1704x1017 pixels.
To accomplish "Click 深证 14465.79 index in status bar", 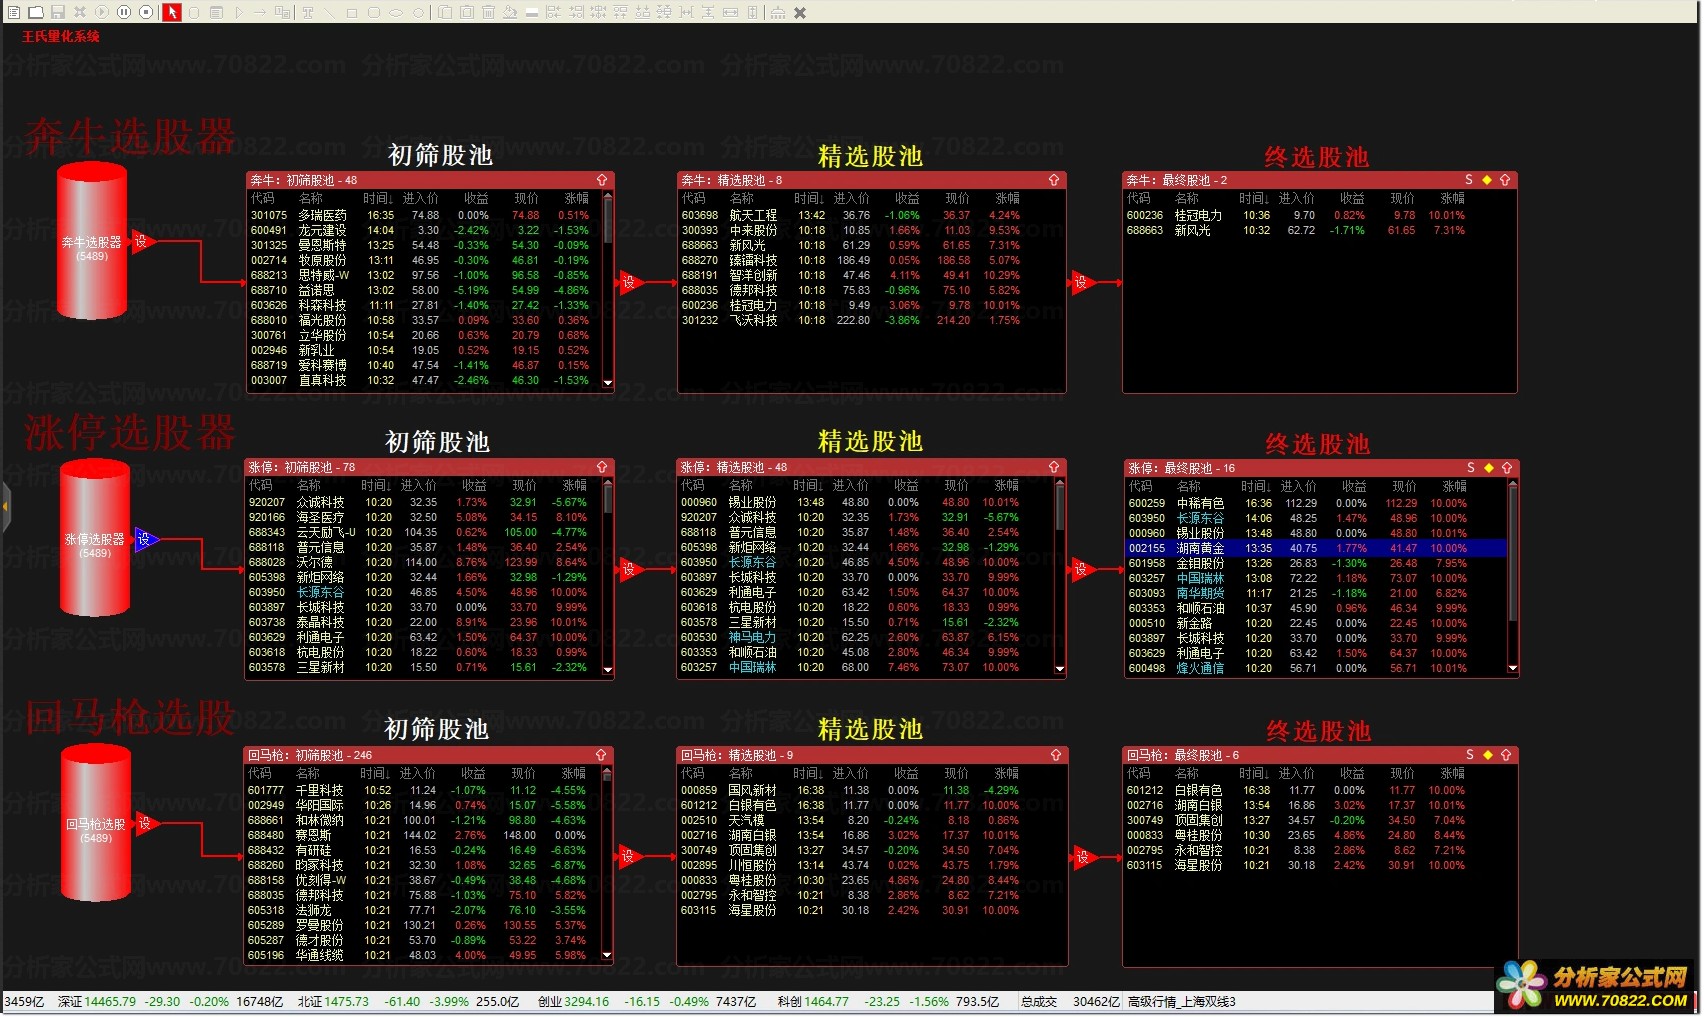I will coord(97,1001).
